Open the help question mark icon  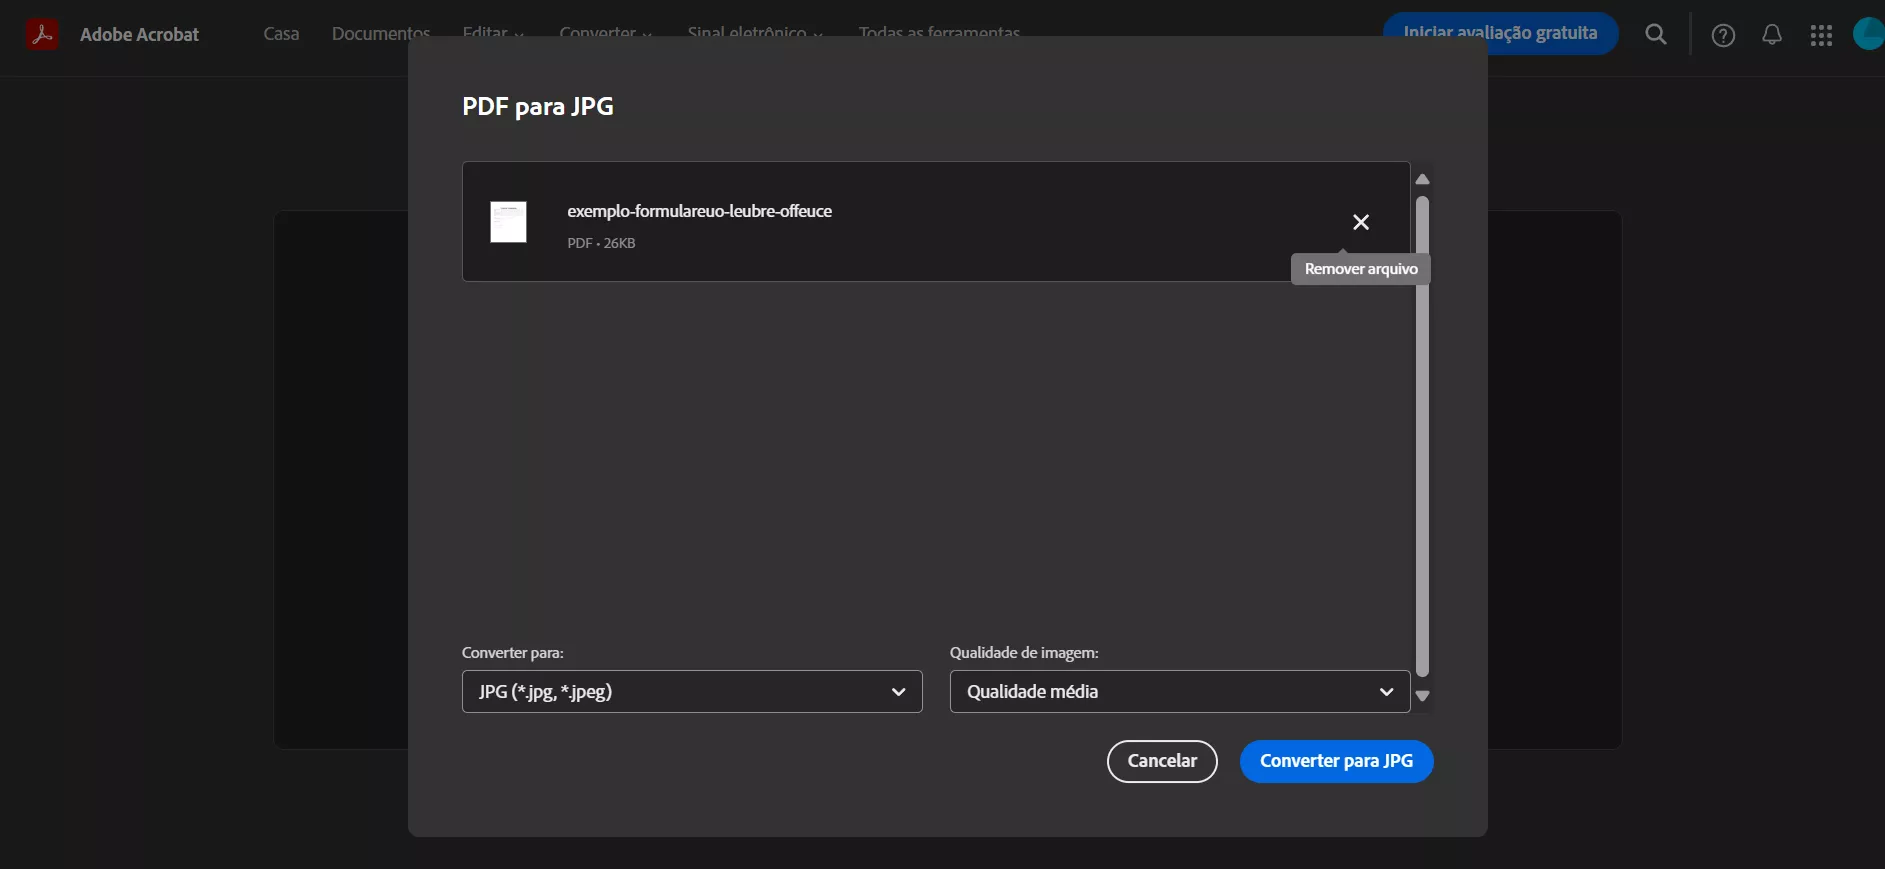[x=1722, y=35]
